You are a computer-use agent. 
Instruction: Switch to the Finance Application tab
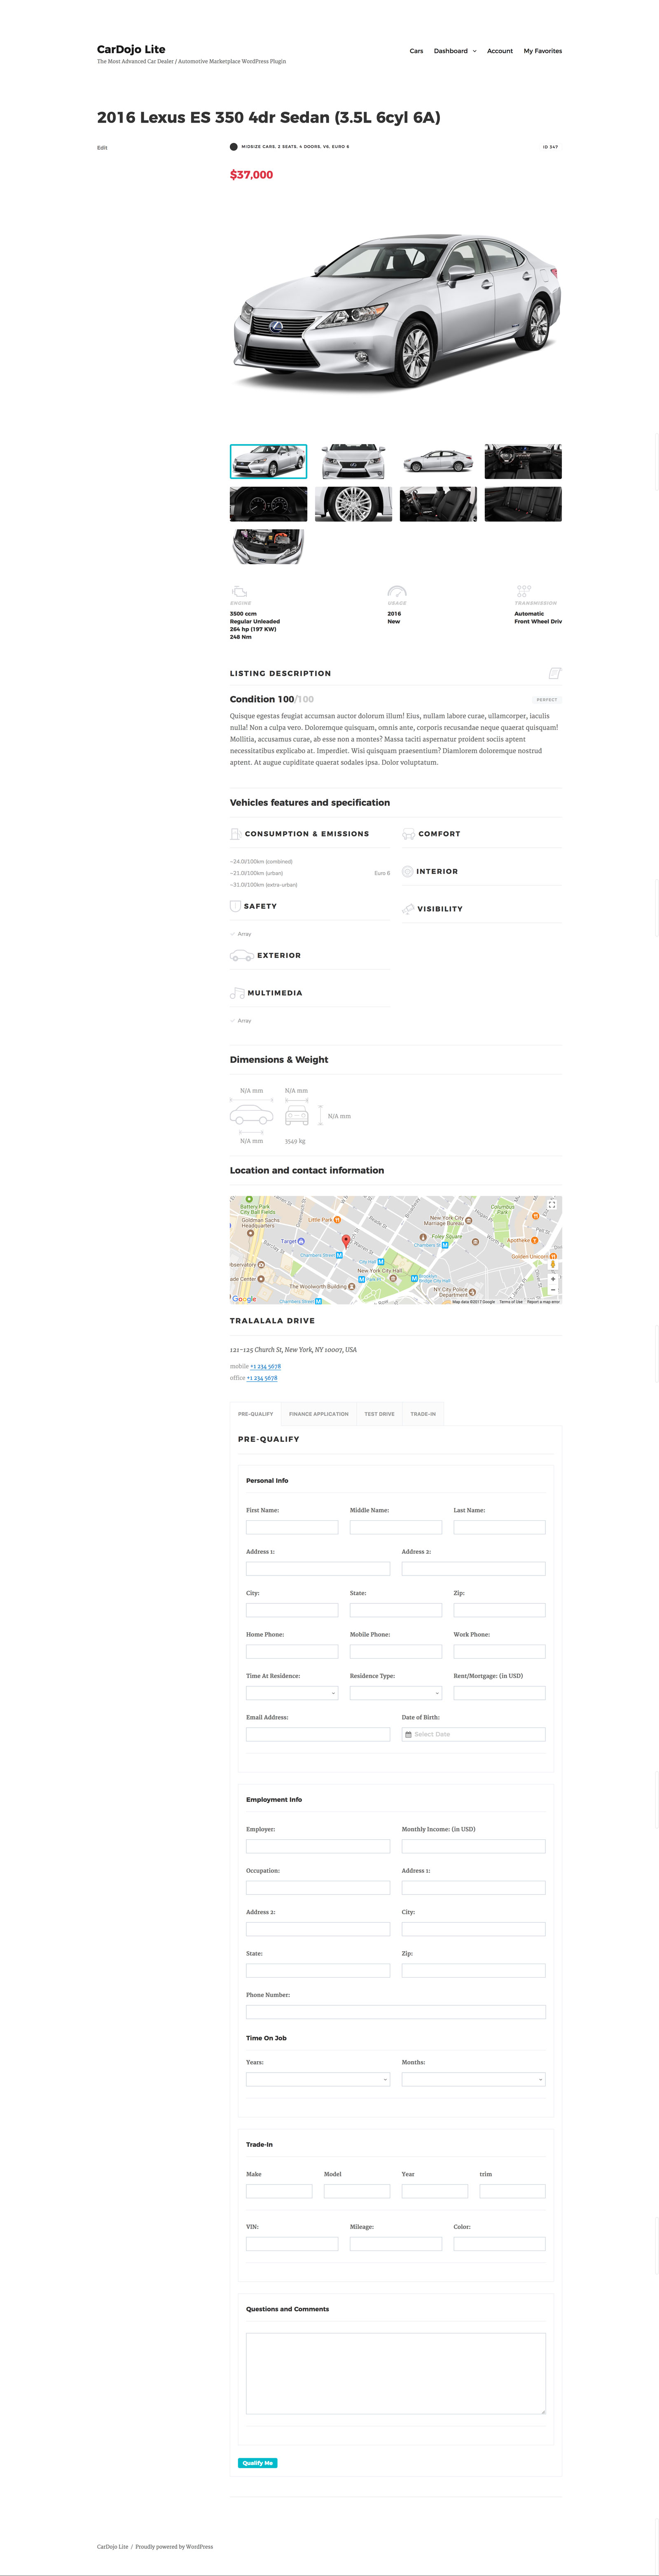[x=319, y=1414]
